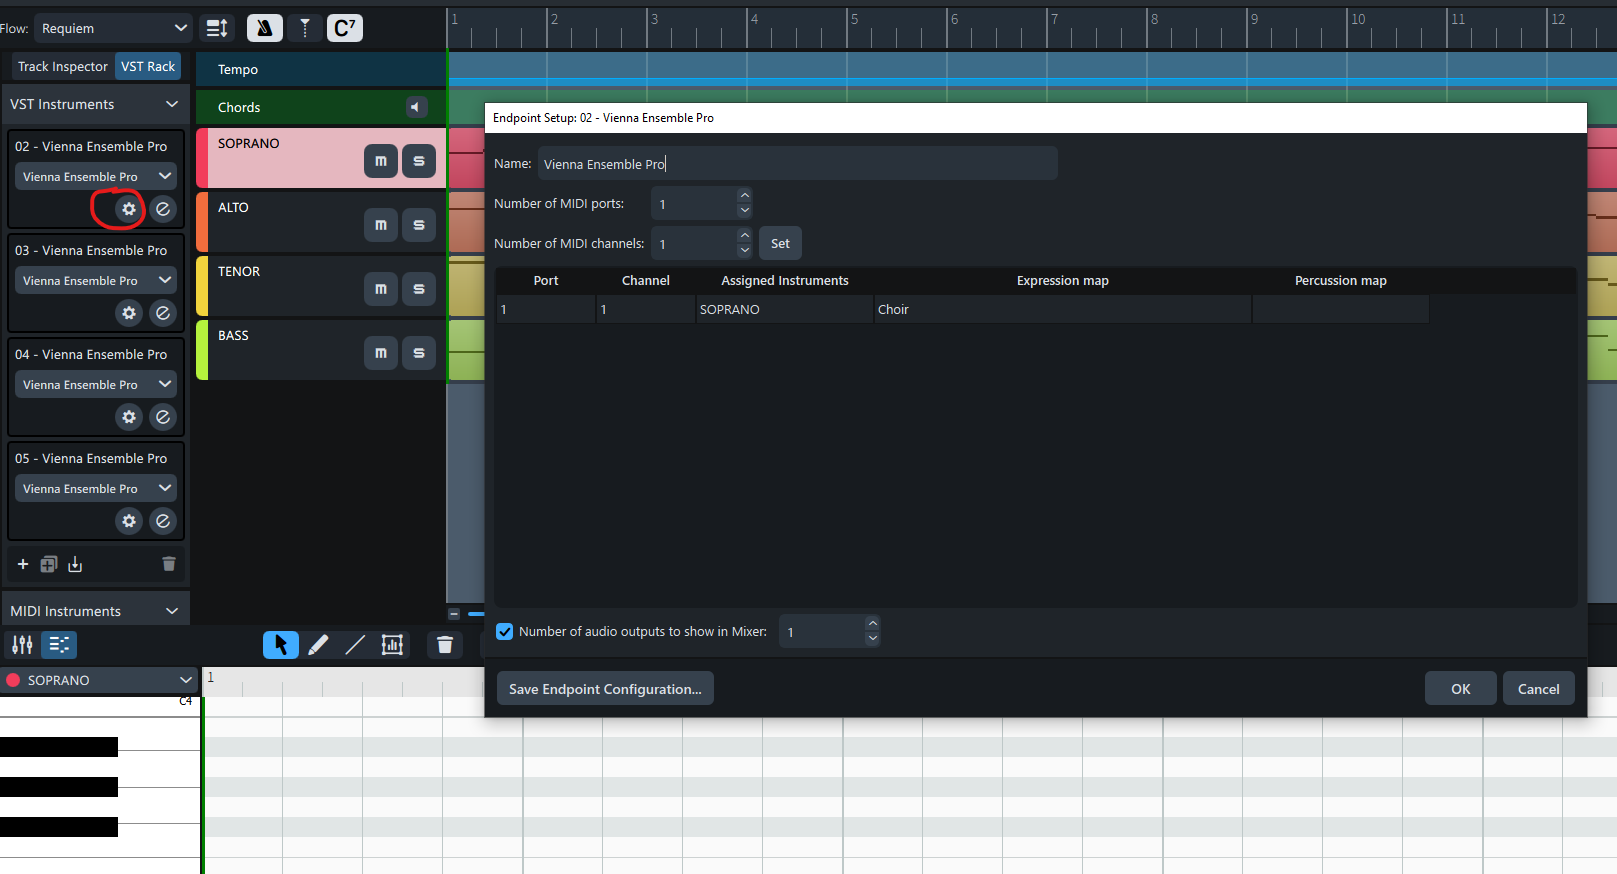Decrease Number of MIDI ports
1617x874 pixels.
pyautogui.click(x=745, y=212)
